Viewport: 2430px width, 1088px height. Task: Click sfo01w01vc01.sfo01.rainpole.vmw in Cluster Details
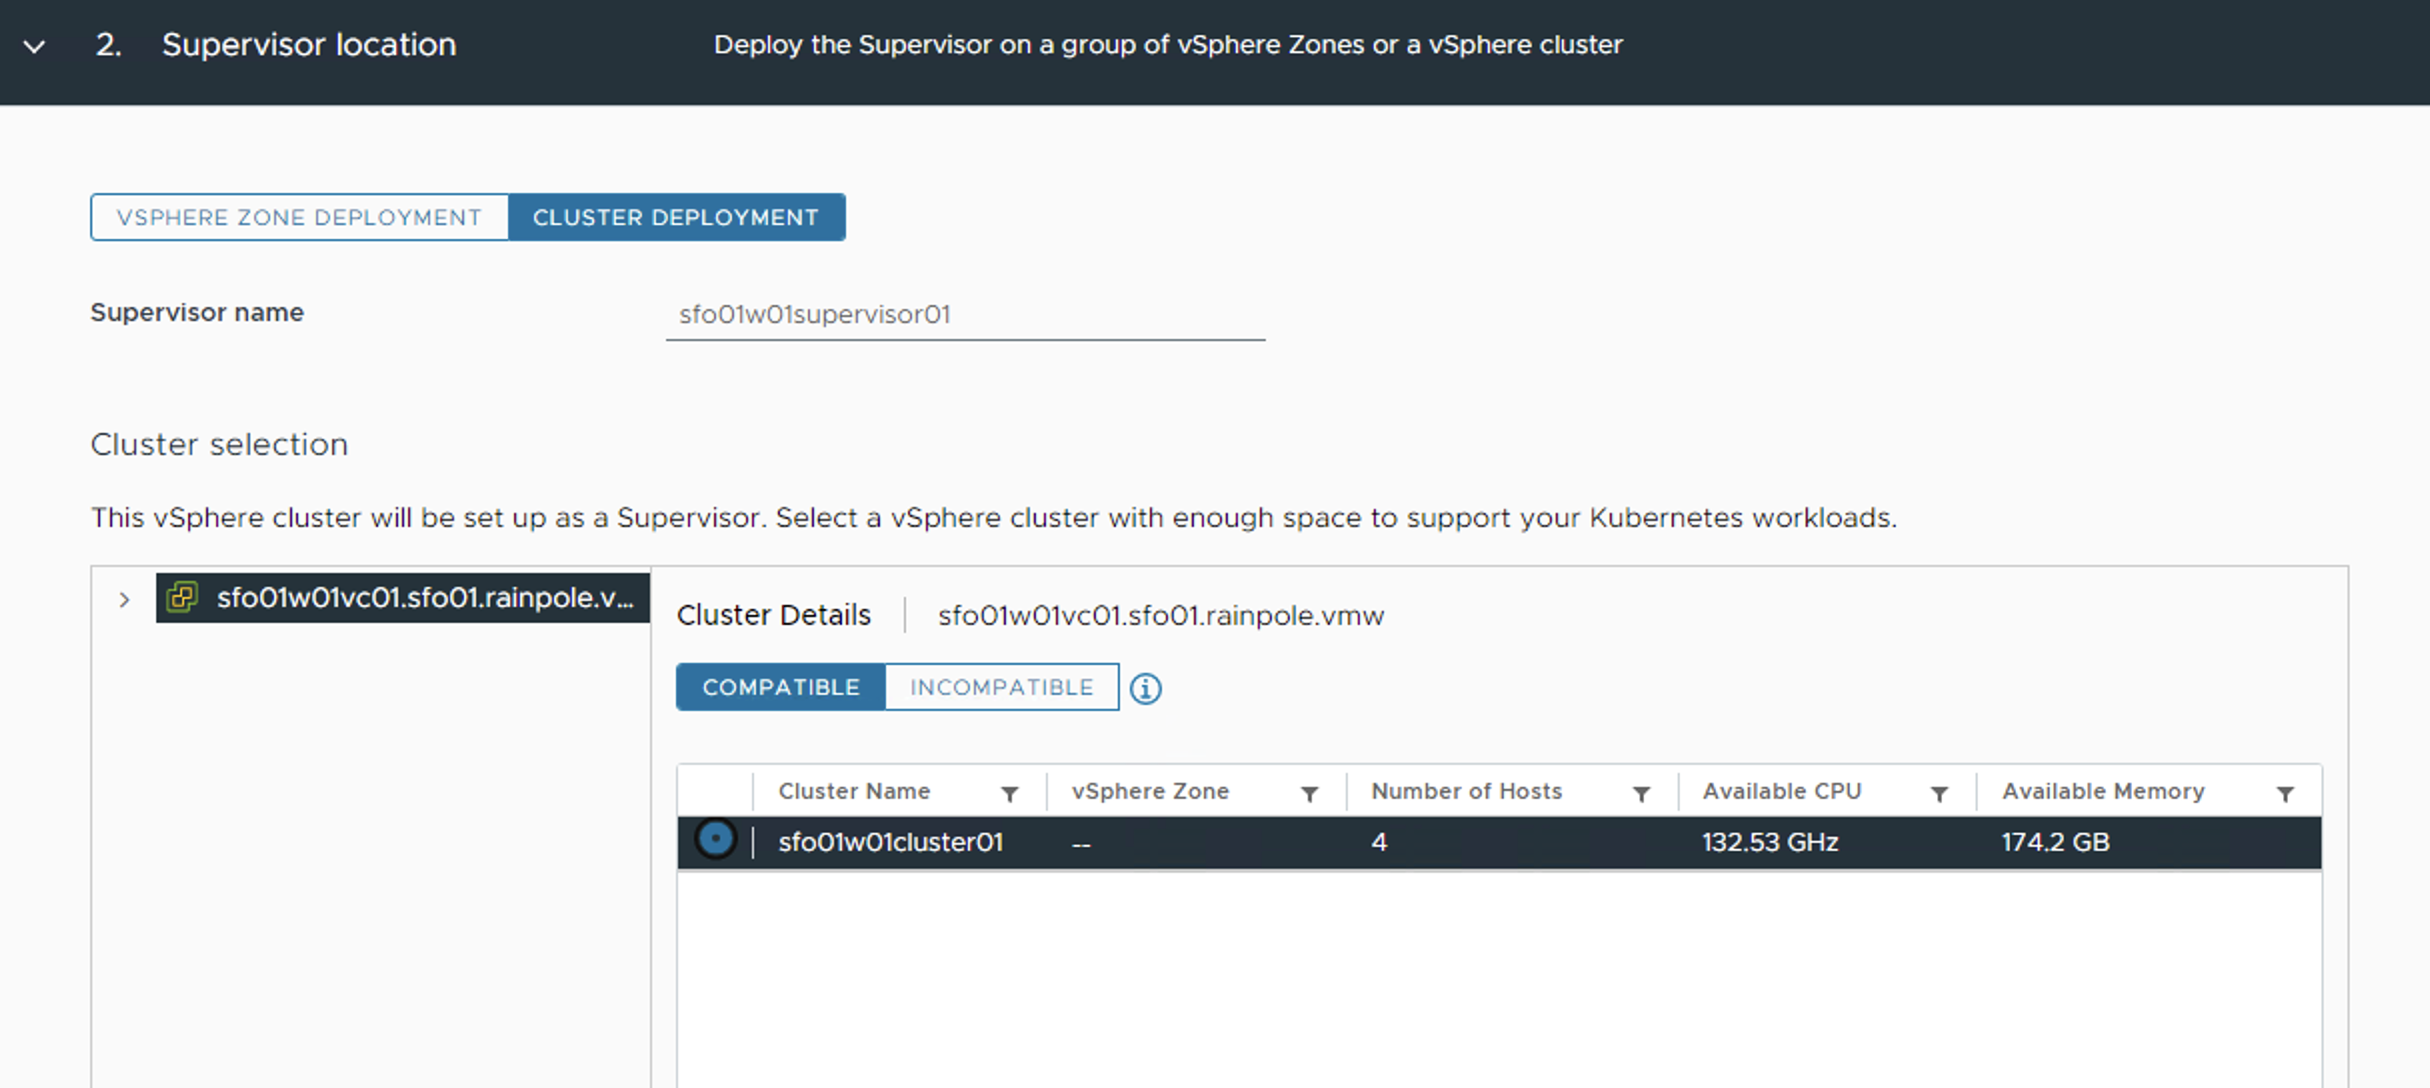1161,615
